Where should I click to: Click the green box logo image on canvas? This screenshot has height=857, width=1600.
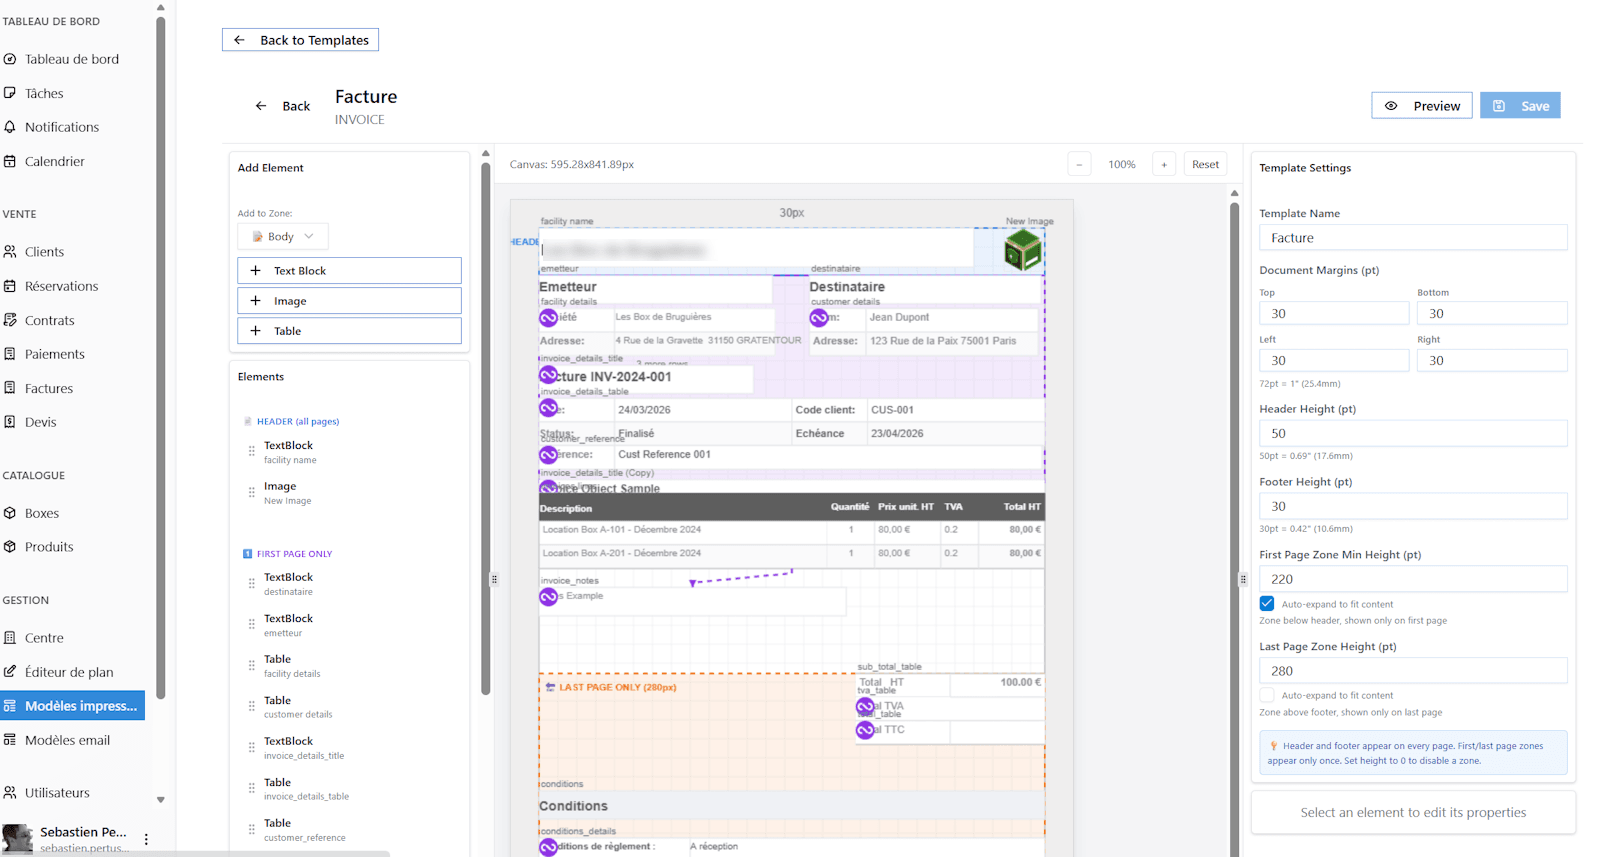click(x=1022, y=250)
